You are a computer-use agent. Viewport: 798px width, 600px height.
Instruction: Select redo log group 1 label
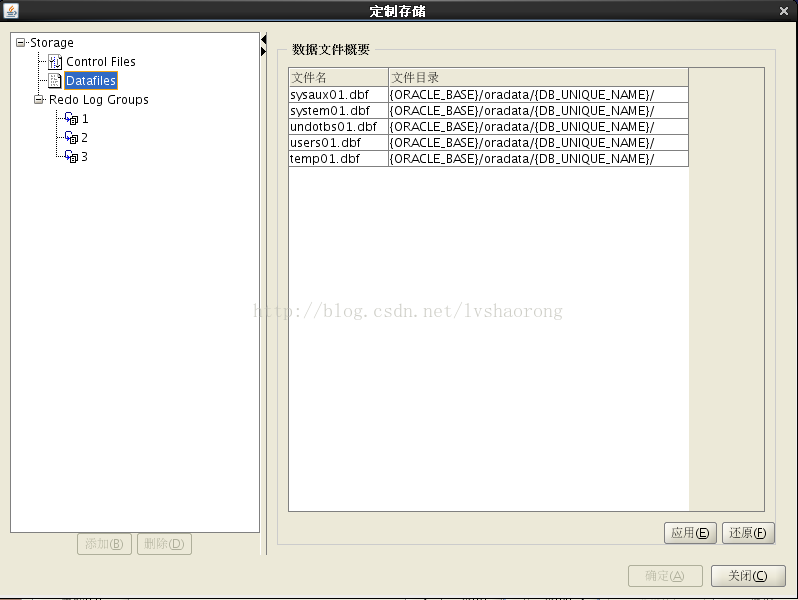coord(85,119)
